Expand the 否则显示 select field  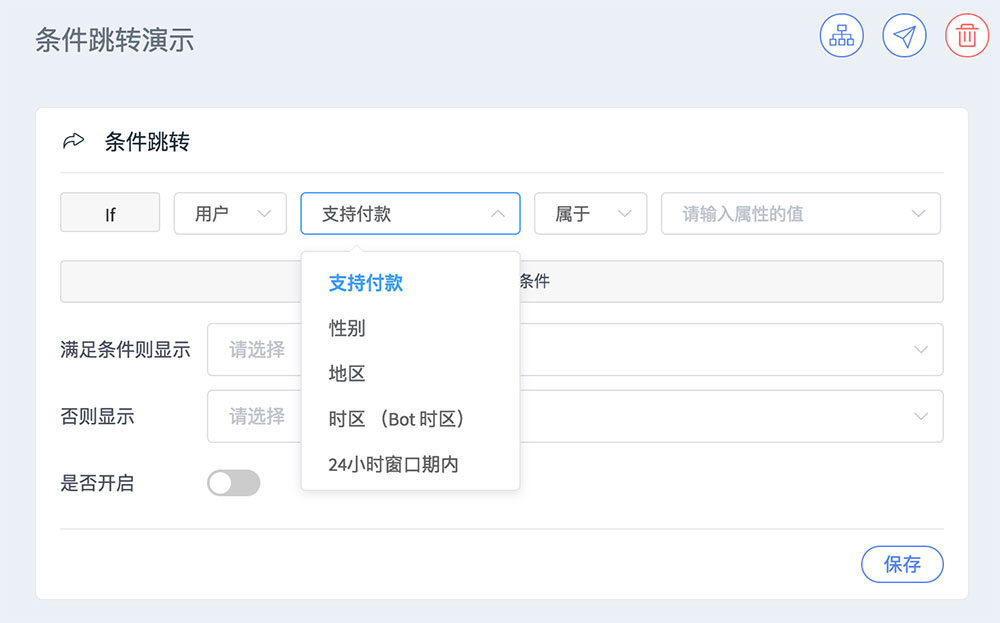730,416
